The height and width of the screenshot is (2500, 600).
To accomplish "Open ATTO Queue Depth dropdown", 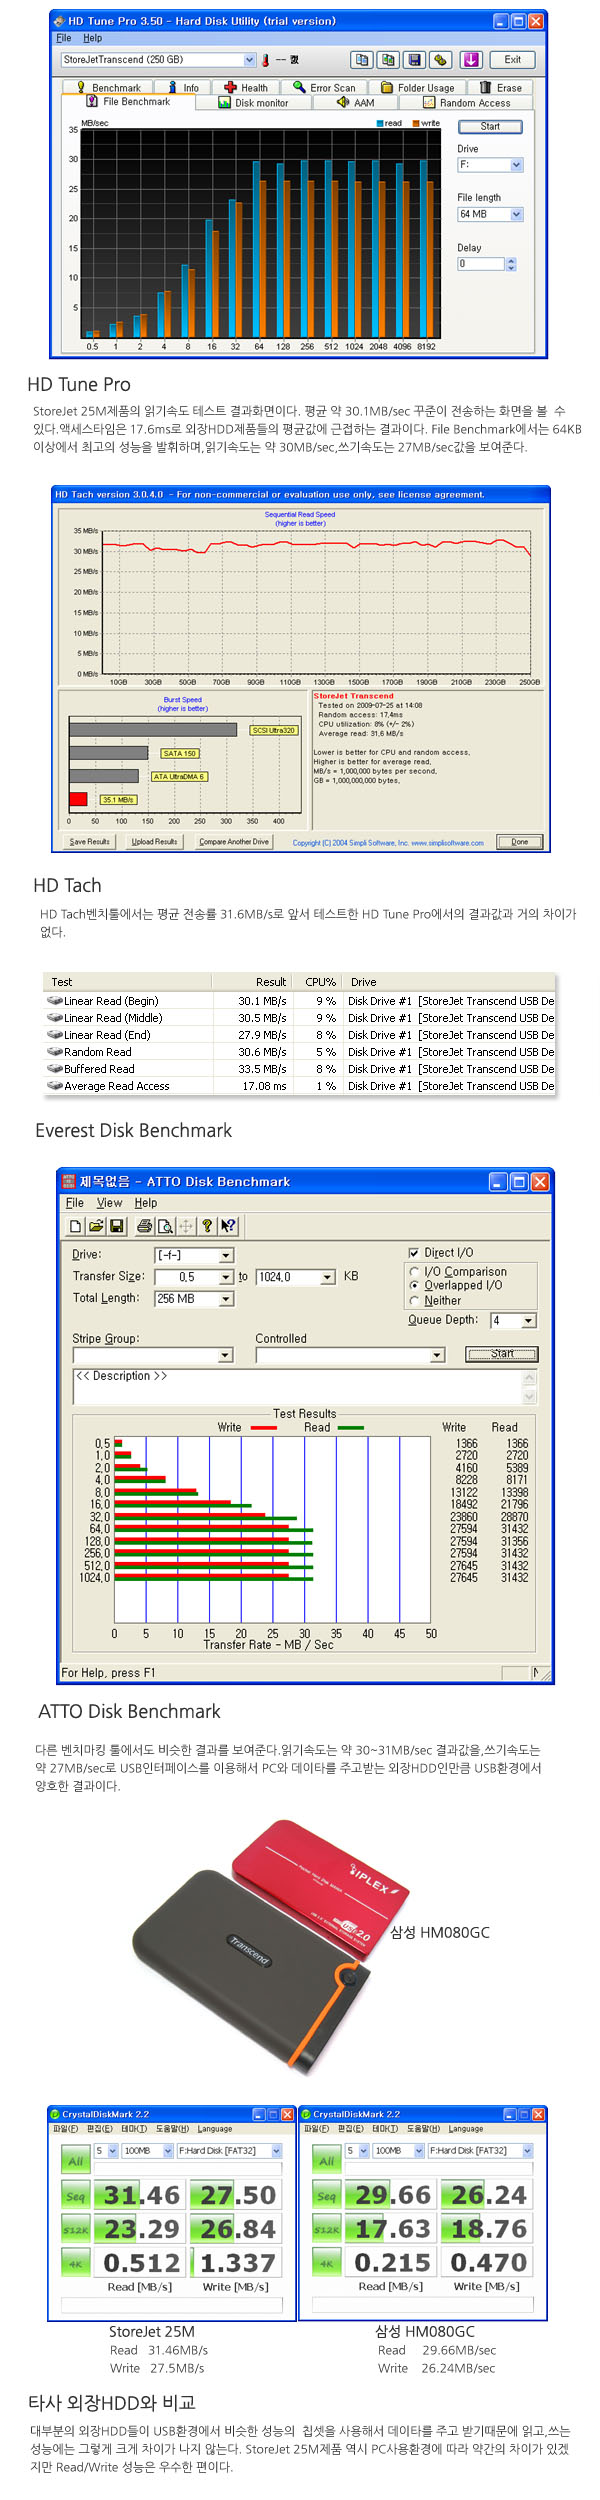I will point(513,1321).
